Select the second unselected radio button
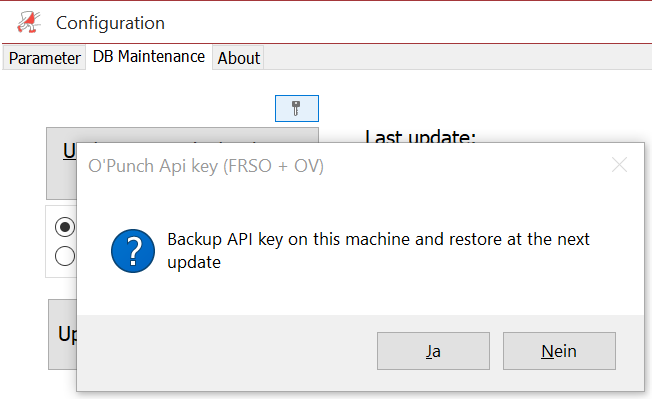The image size is (652, 399). (x=65, y=256)
